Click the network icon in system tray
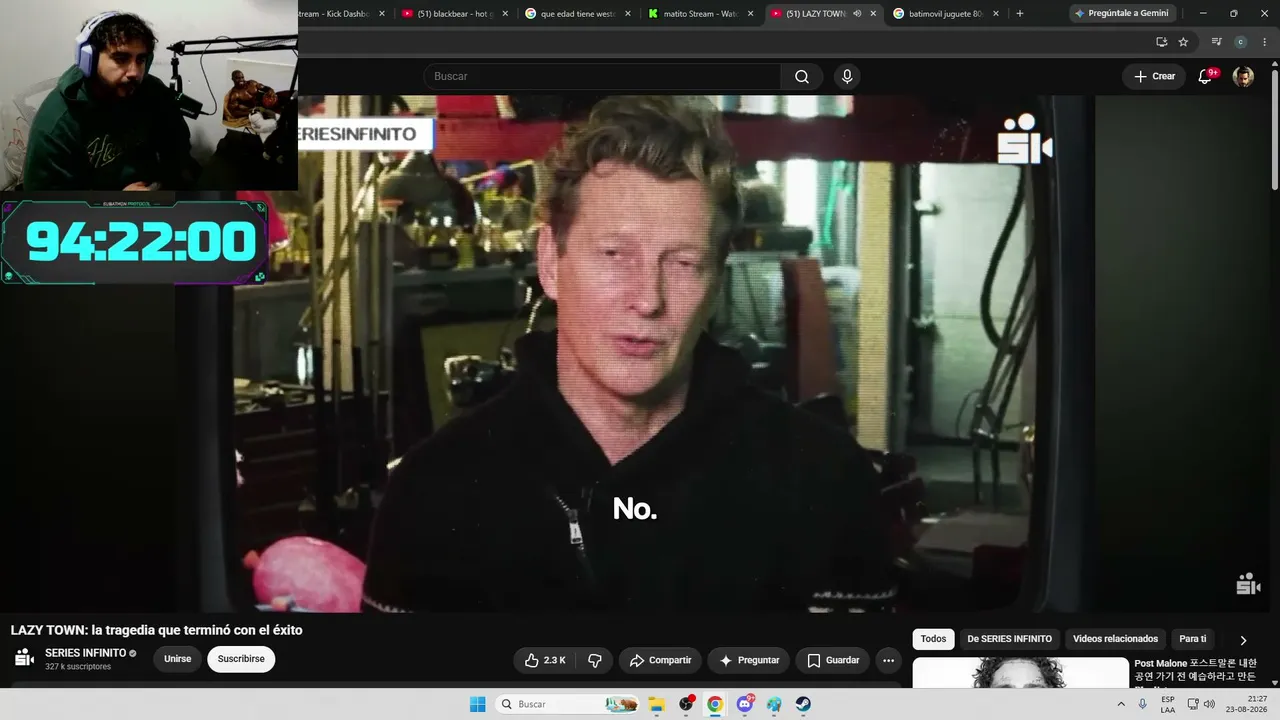Image resolution: width=1280 pixels, height=720 pixels. (1192, 704)
